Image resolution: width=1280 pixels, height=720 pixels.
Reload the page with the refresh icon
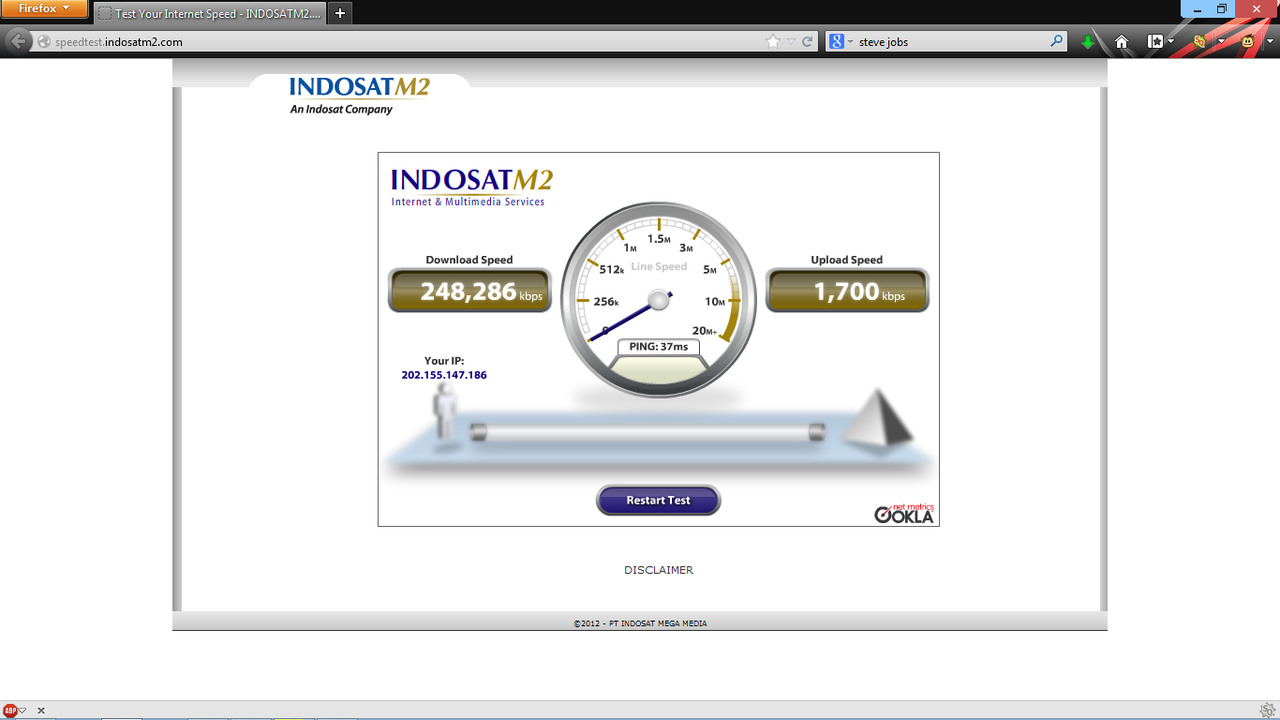pyautogui.click(x=807, y=42)
